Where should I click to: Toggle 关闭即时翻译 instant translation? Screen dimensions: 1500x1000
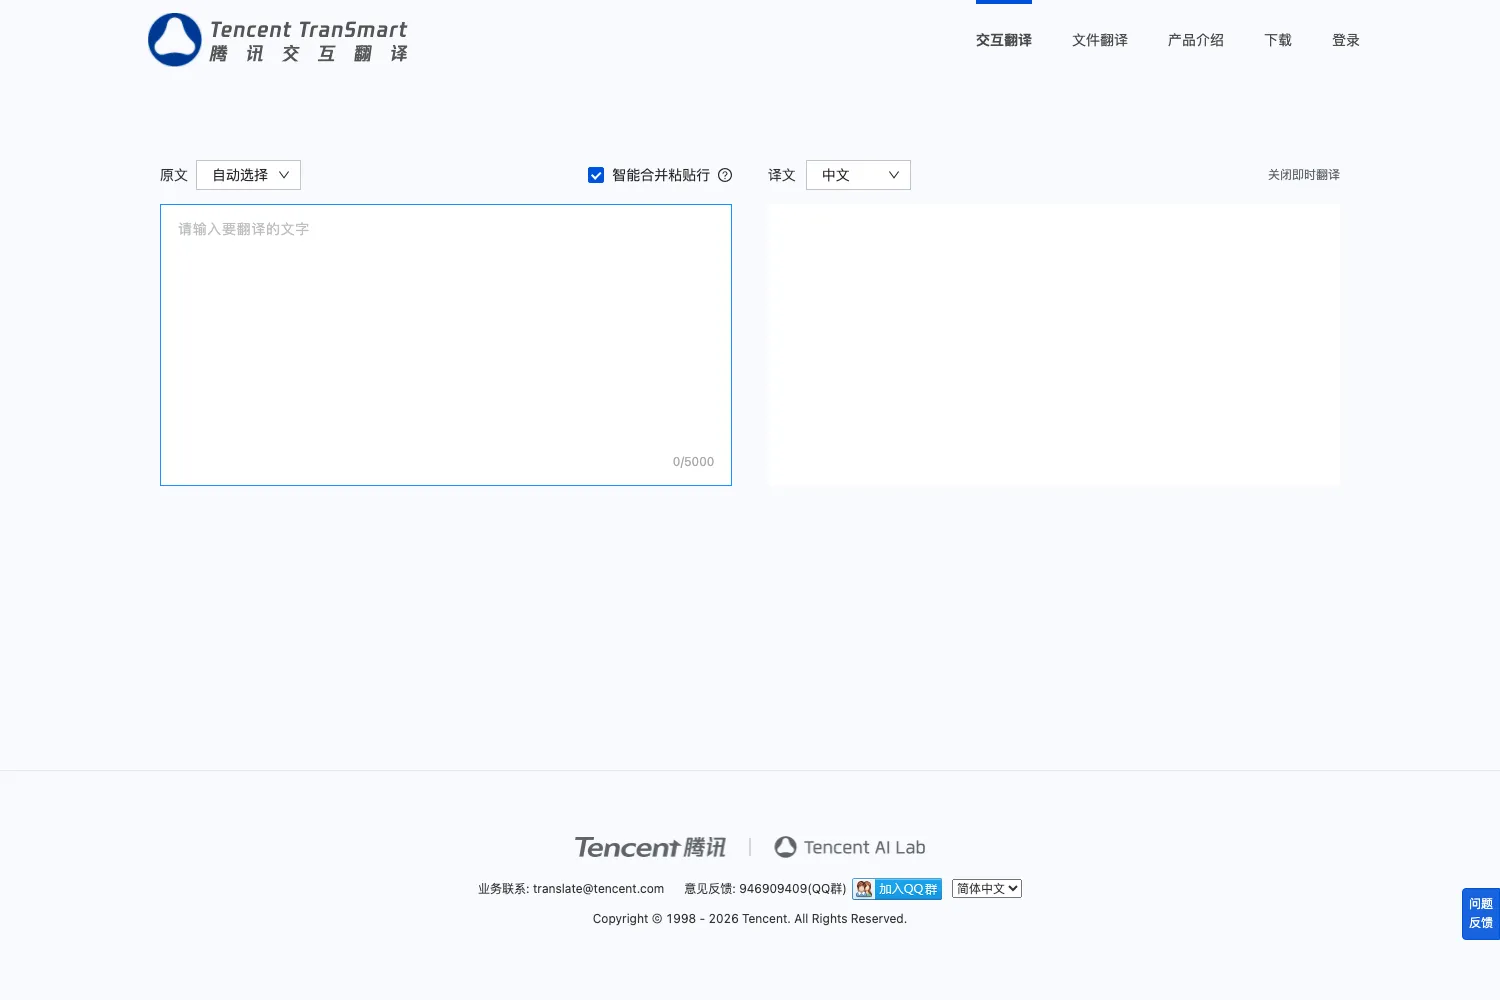point(1304,175)
